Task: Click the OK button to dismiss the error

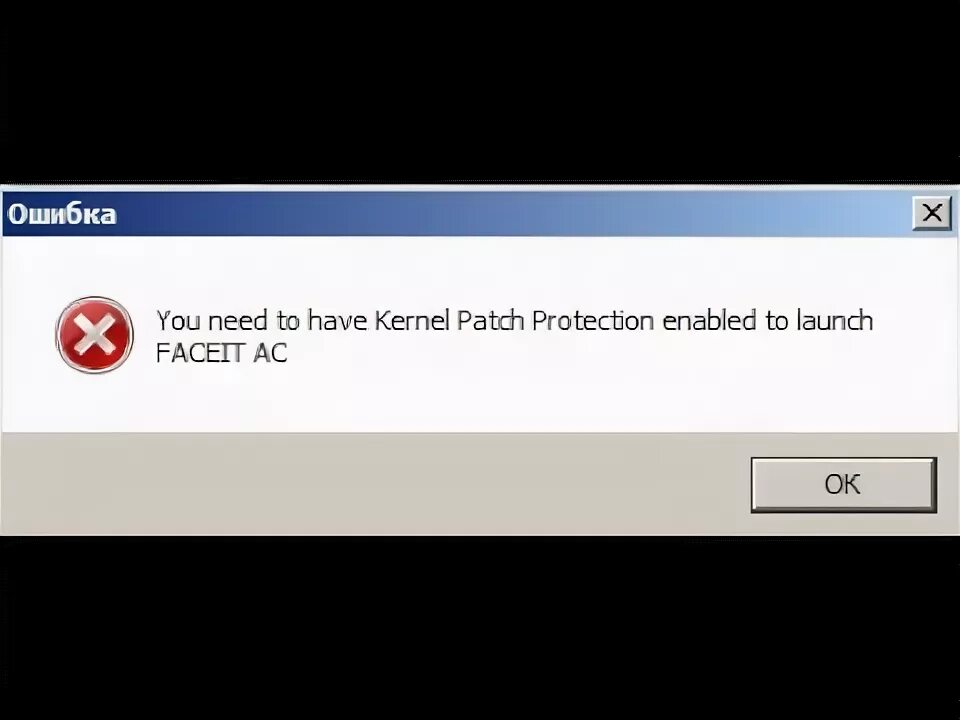Action: (844, 484)
